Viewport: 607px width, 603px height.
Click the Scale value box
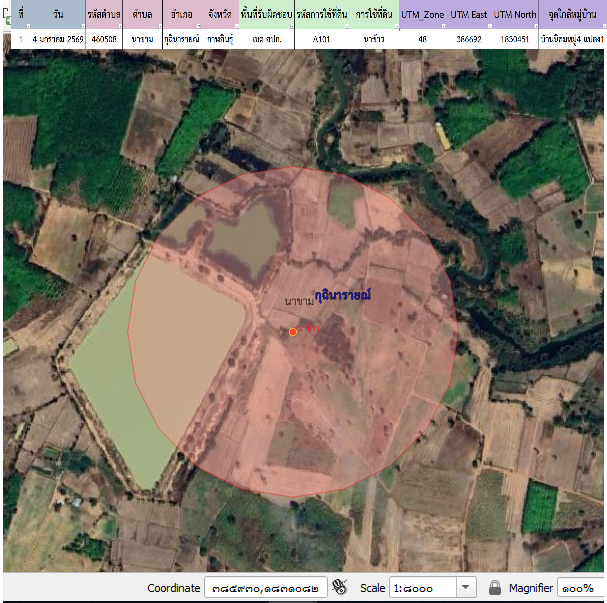422,587
